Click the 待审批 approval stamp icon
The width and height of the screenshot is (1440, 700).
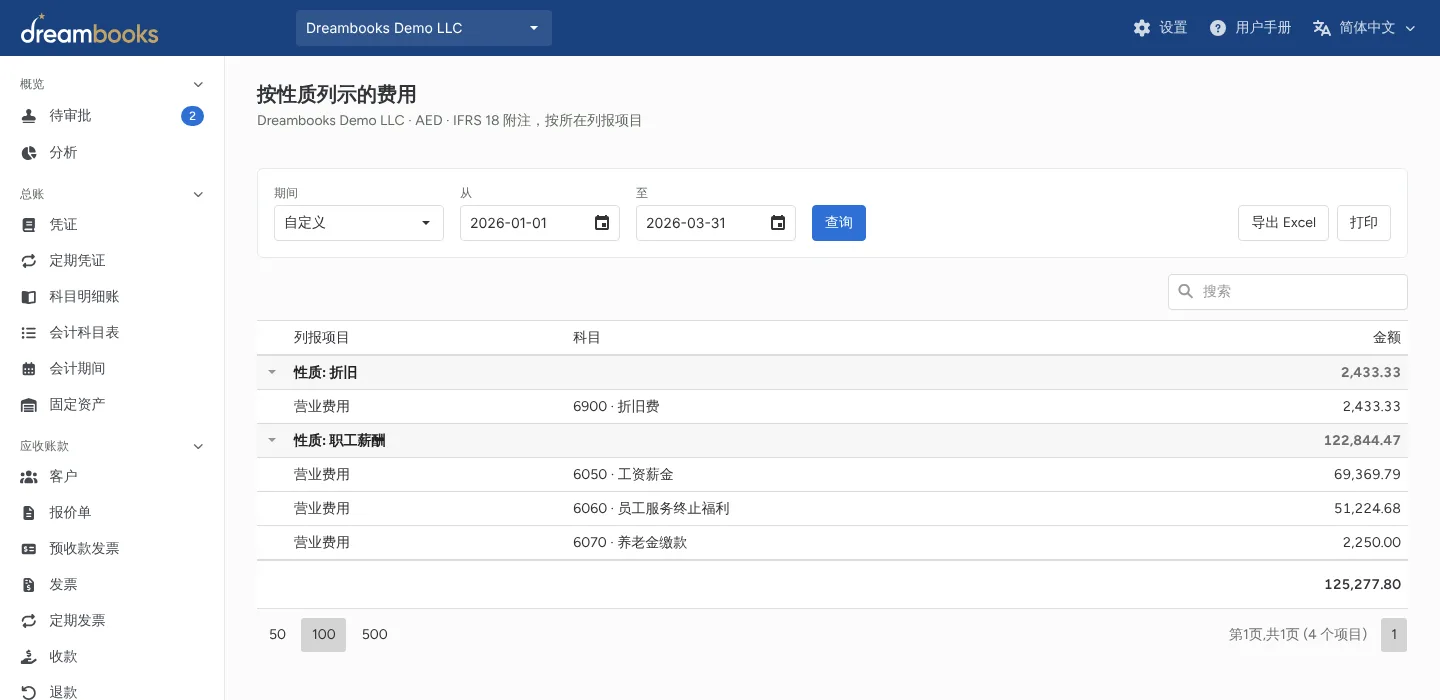29,116
